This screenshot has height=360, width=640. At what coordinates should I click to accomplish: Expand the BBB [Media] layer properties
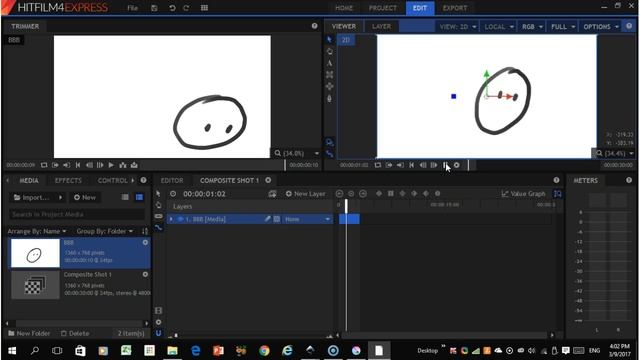[x=171, y=219]
